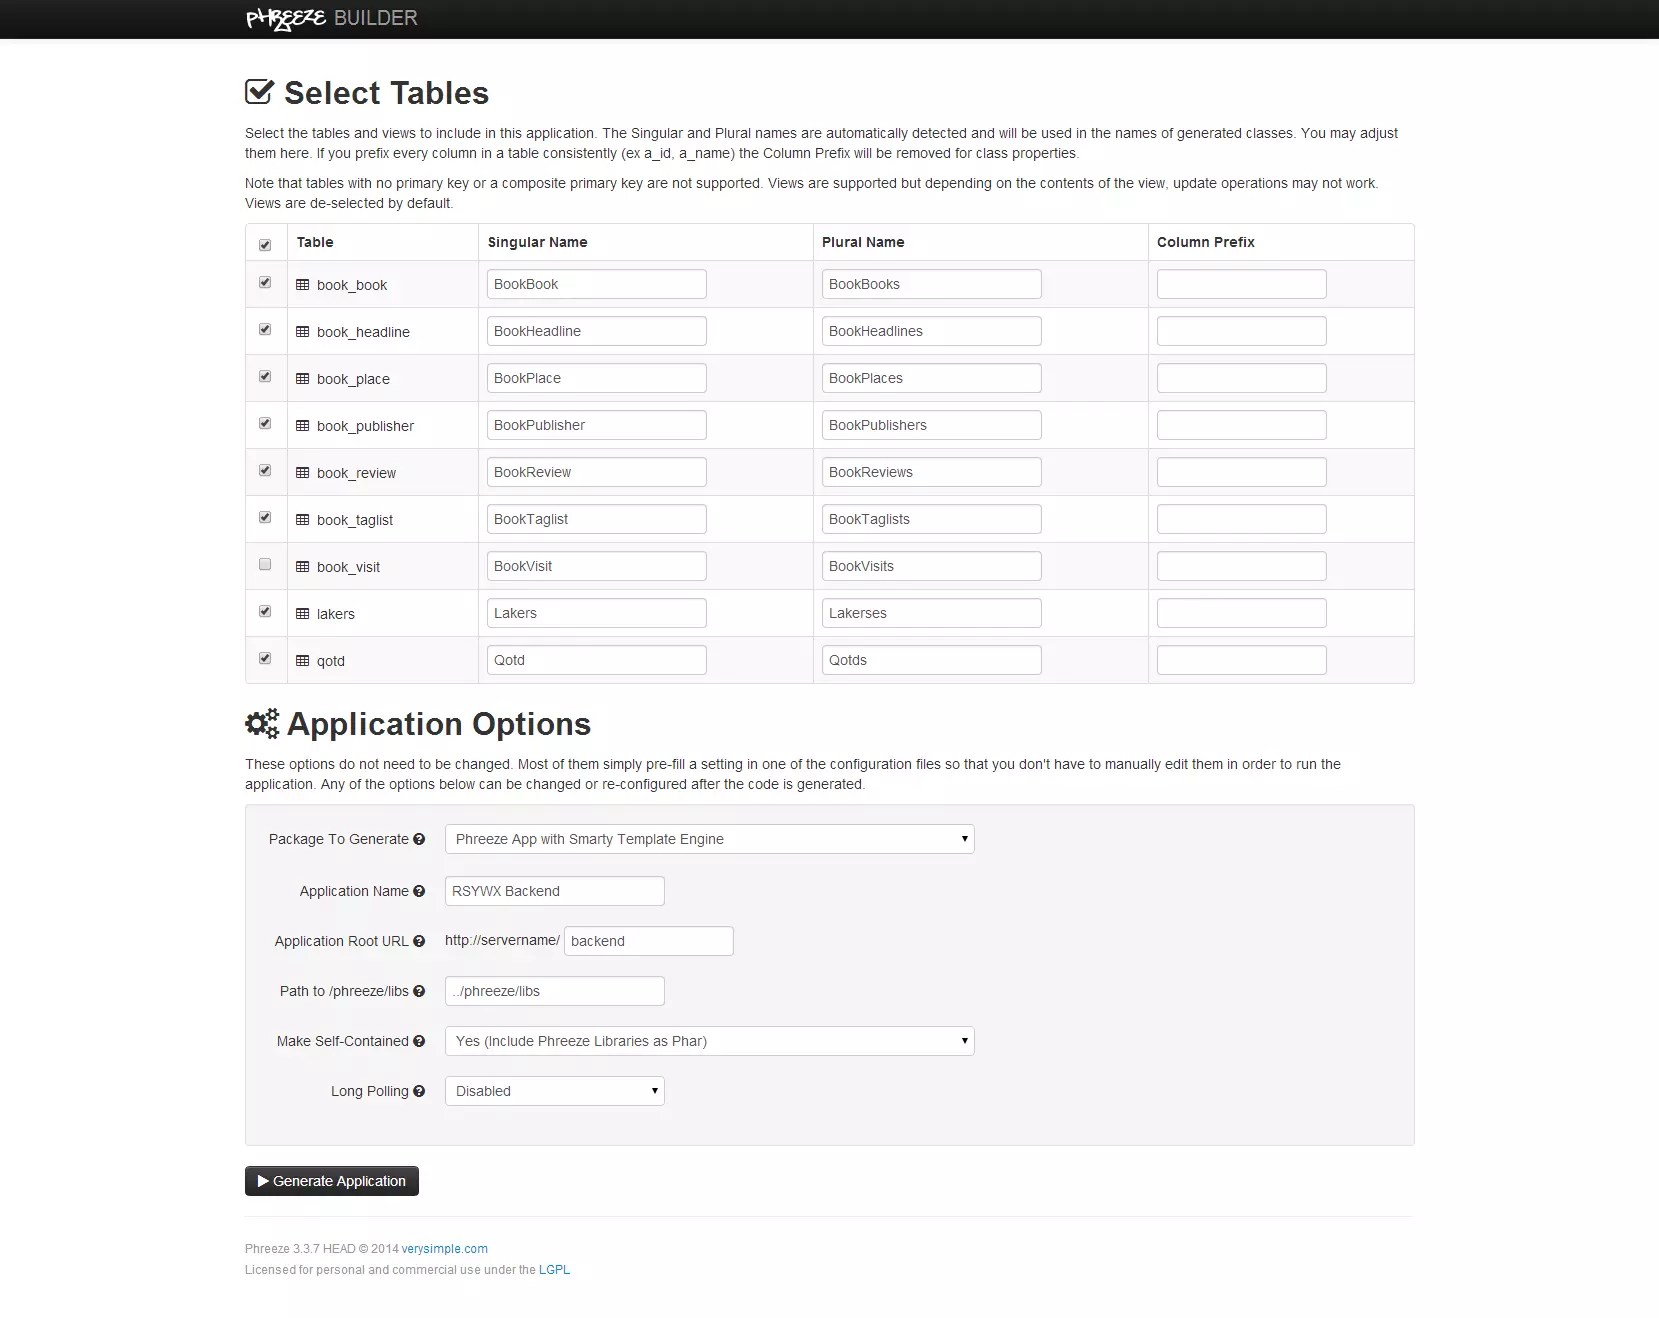Click table icon next to book_review
This screenshot has height=1318, width=1659.
pyautogui.click(x=303, y=473)
